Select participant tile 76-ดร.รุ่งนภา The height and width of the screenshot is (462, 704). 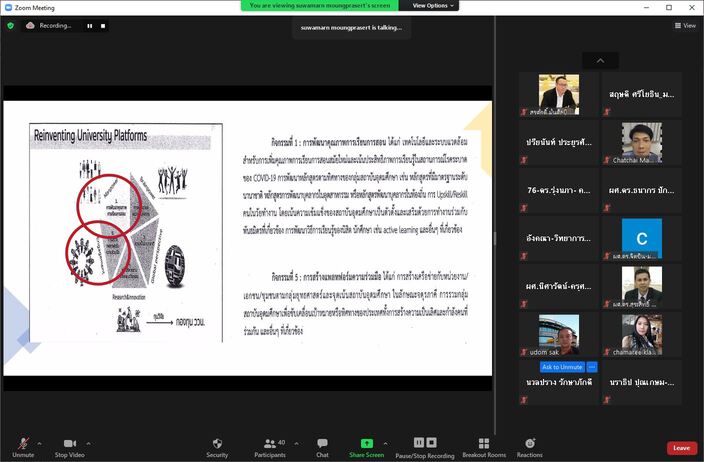[559, 190]
